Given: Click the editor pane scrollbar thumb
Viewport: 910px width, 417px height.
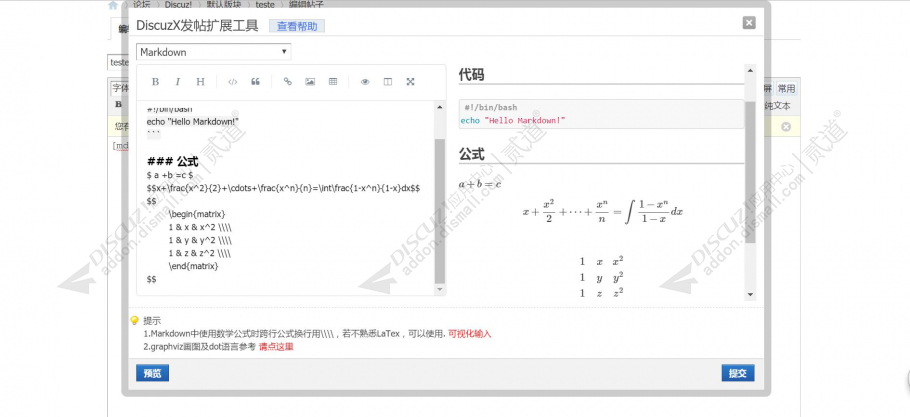Looking at the screenshot, I should (x=439, y=211).
